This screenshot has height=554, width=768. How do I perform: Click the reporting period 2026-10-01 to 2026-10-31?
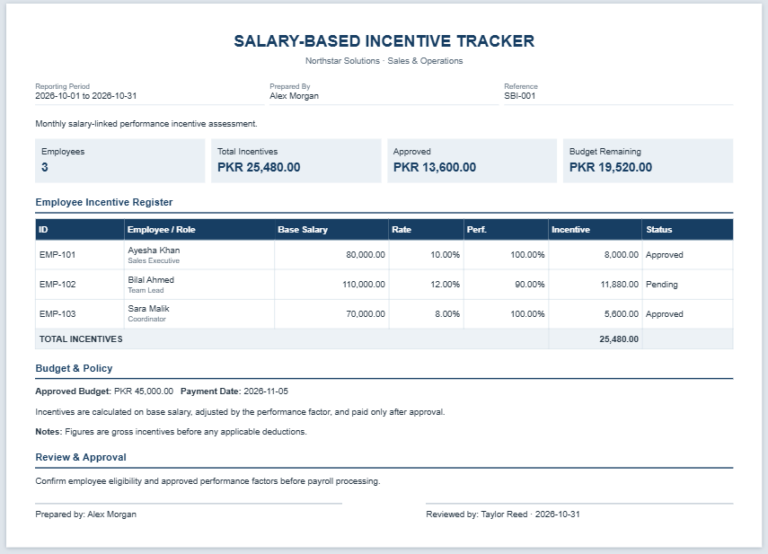[x=86, y=96]
